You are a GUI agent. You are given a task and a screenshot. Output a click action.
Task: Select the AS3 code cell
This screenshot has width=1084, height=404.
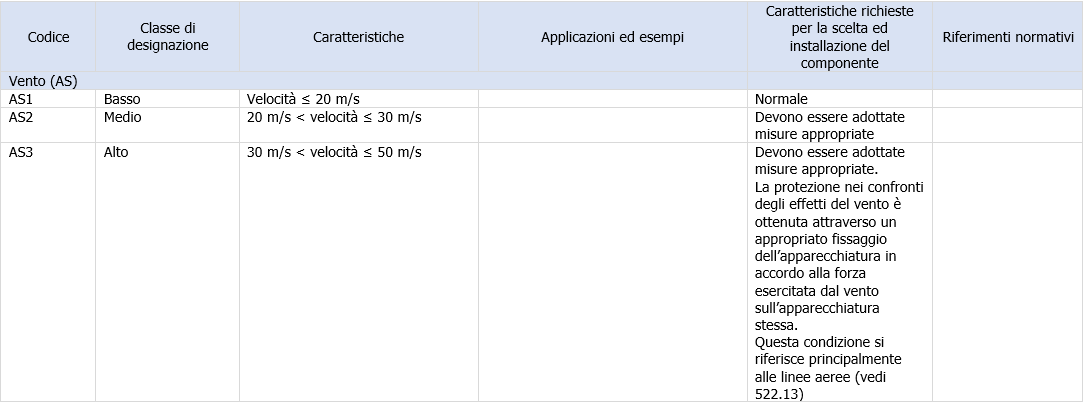pyautogui.click(x=21, y=153)
